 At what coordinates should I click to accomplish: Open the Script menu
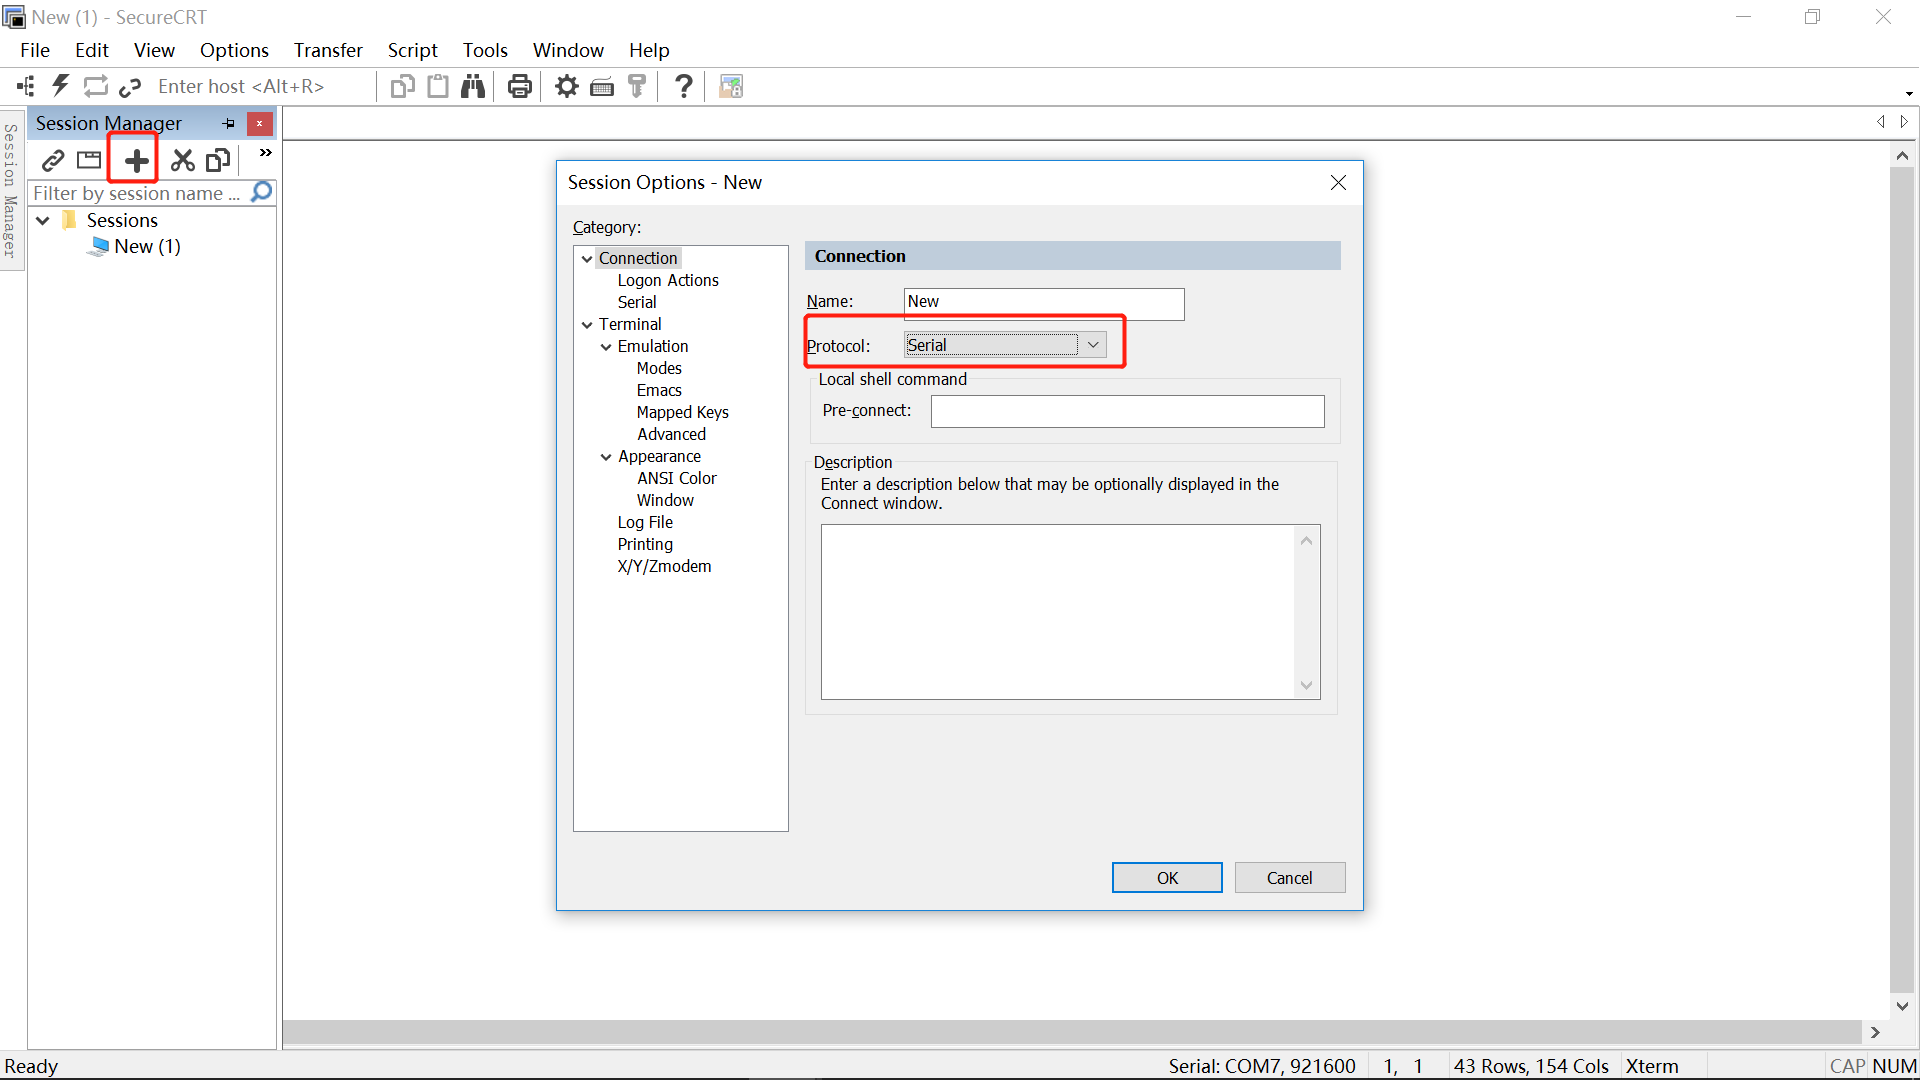pos(412,50)
